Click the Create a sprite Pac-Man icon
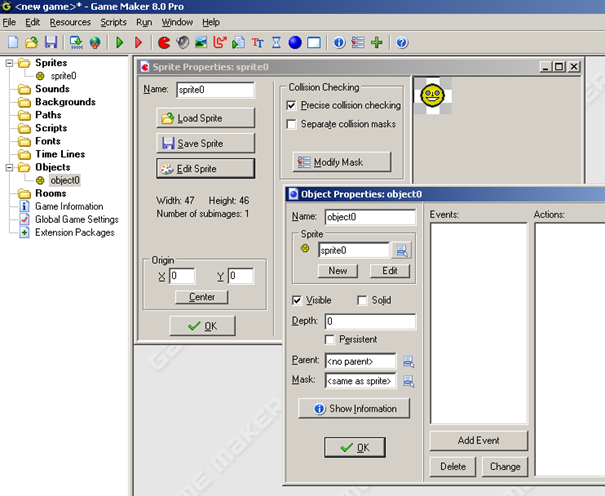The width and height of the screenshot is (605, 496). (164, 43)
